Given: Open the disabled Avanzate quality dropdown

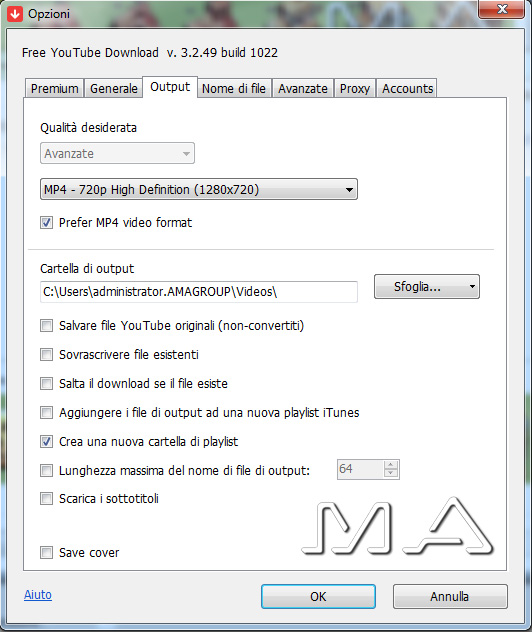Looking at the screenshot, I should click(117, 153).
